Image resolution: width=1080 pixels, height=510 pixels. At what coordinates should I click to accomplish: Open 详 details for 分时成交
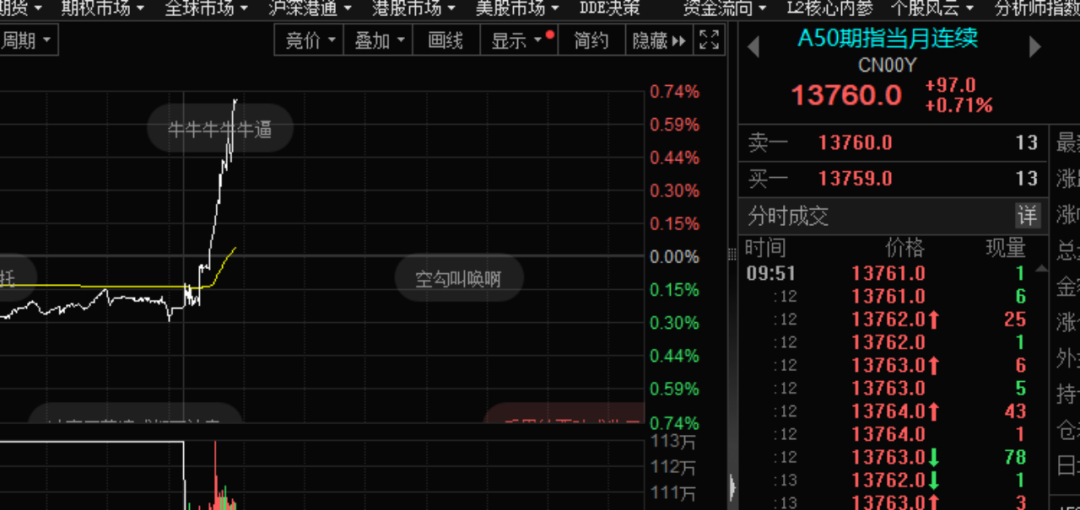[x=1027, y=216]
